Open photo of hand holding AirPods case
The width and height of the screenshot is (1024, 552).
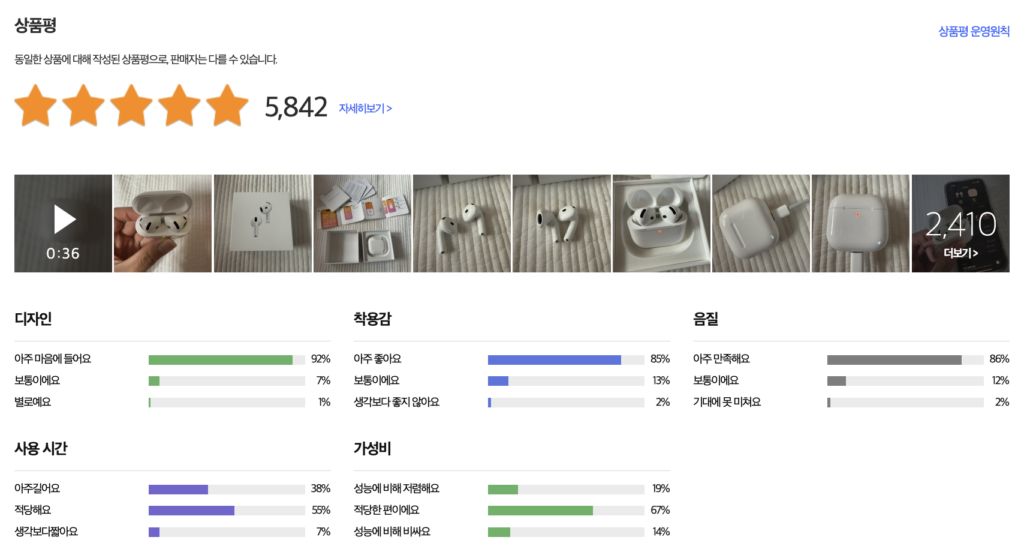click(163, 223)
